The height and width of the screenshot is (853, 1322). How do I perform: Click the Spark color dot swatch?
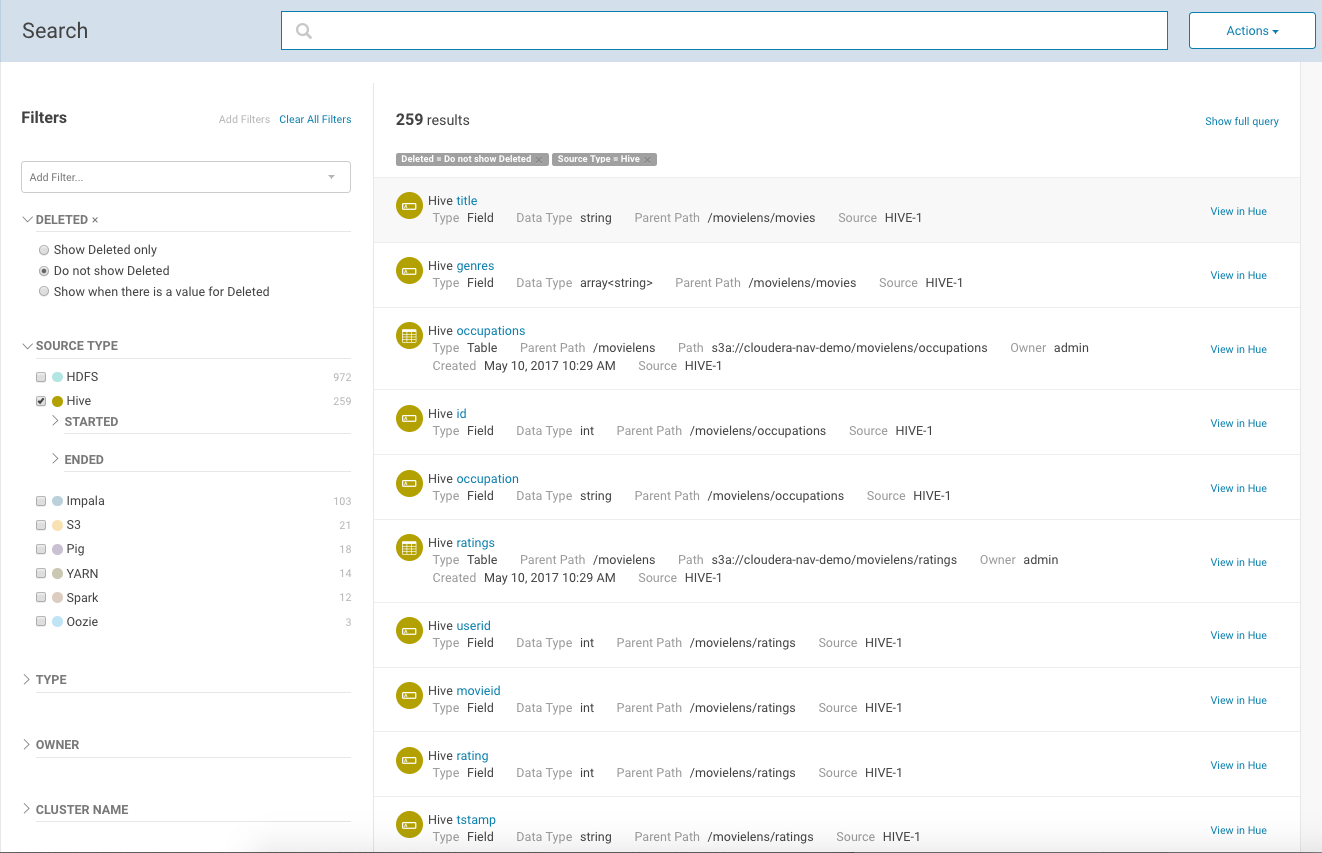pos(58,598)
